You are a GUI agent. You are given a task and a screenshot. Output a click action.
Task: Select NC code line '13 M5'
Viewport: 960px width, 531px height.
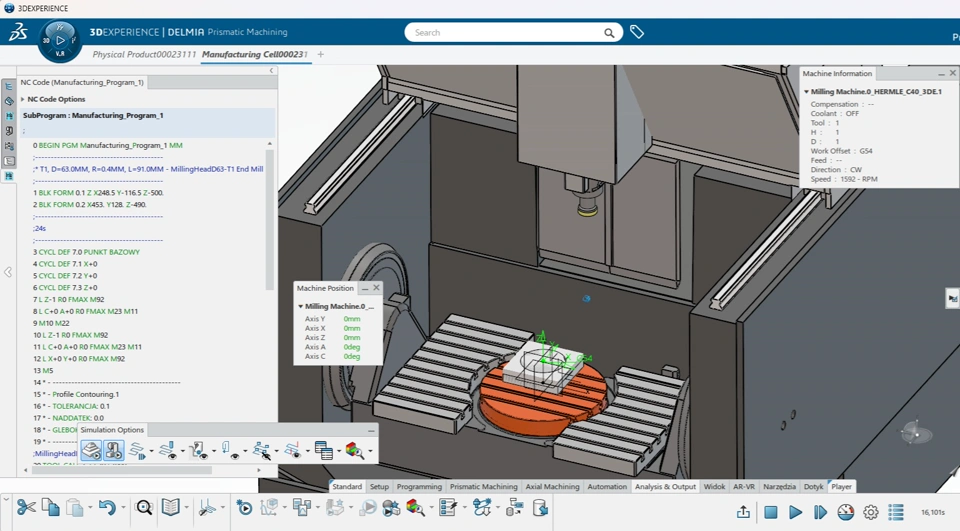(x=43, y=371)
